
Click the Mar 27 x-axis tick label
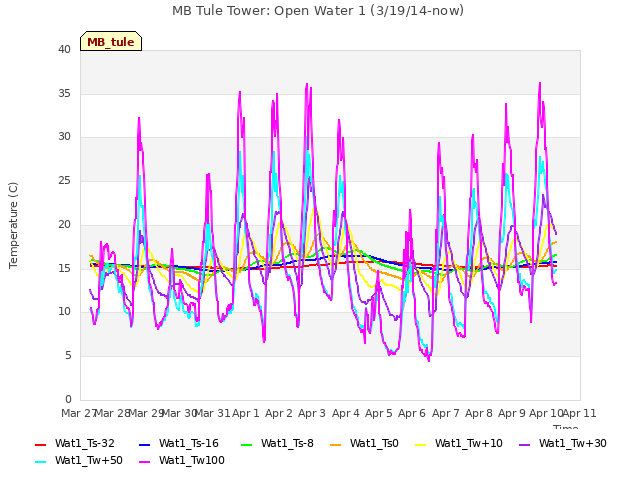coord(78,413)
